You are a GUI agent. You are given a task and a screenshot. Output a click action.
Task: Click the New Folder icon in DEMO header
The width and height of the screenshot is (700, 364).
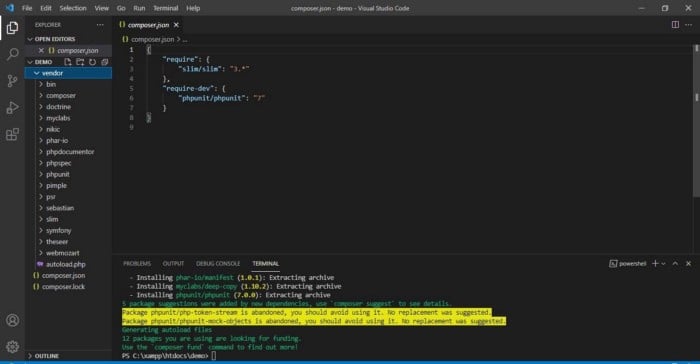pos(80,62)
